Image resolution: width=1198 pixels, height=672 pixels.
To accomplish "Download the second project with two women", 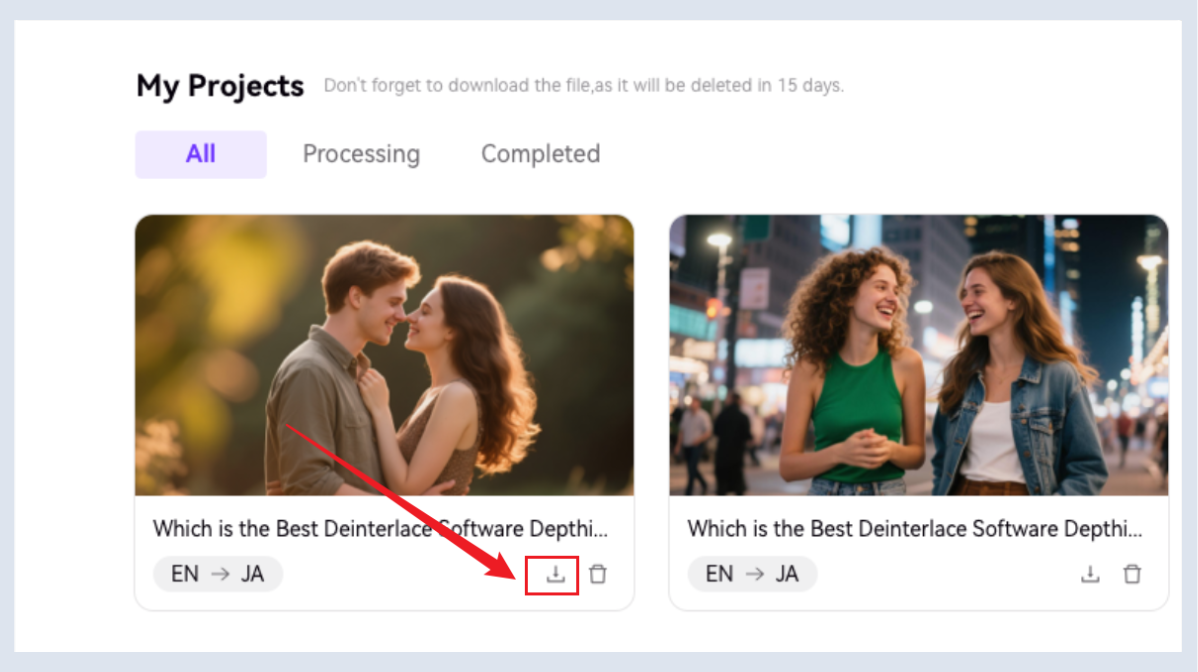I will tap(1090, 574).
